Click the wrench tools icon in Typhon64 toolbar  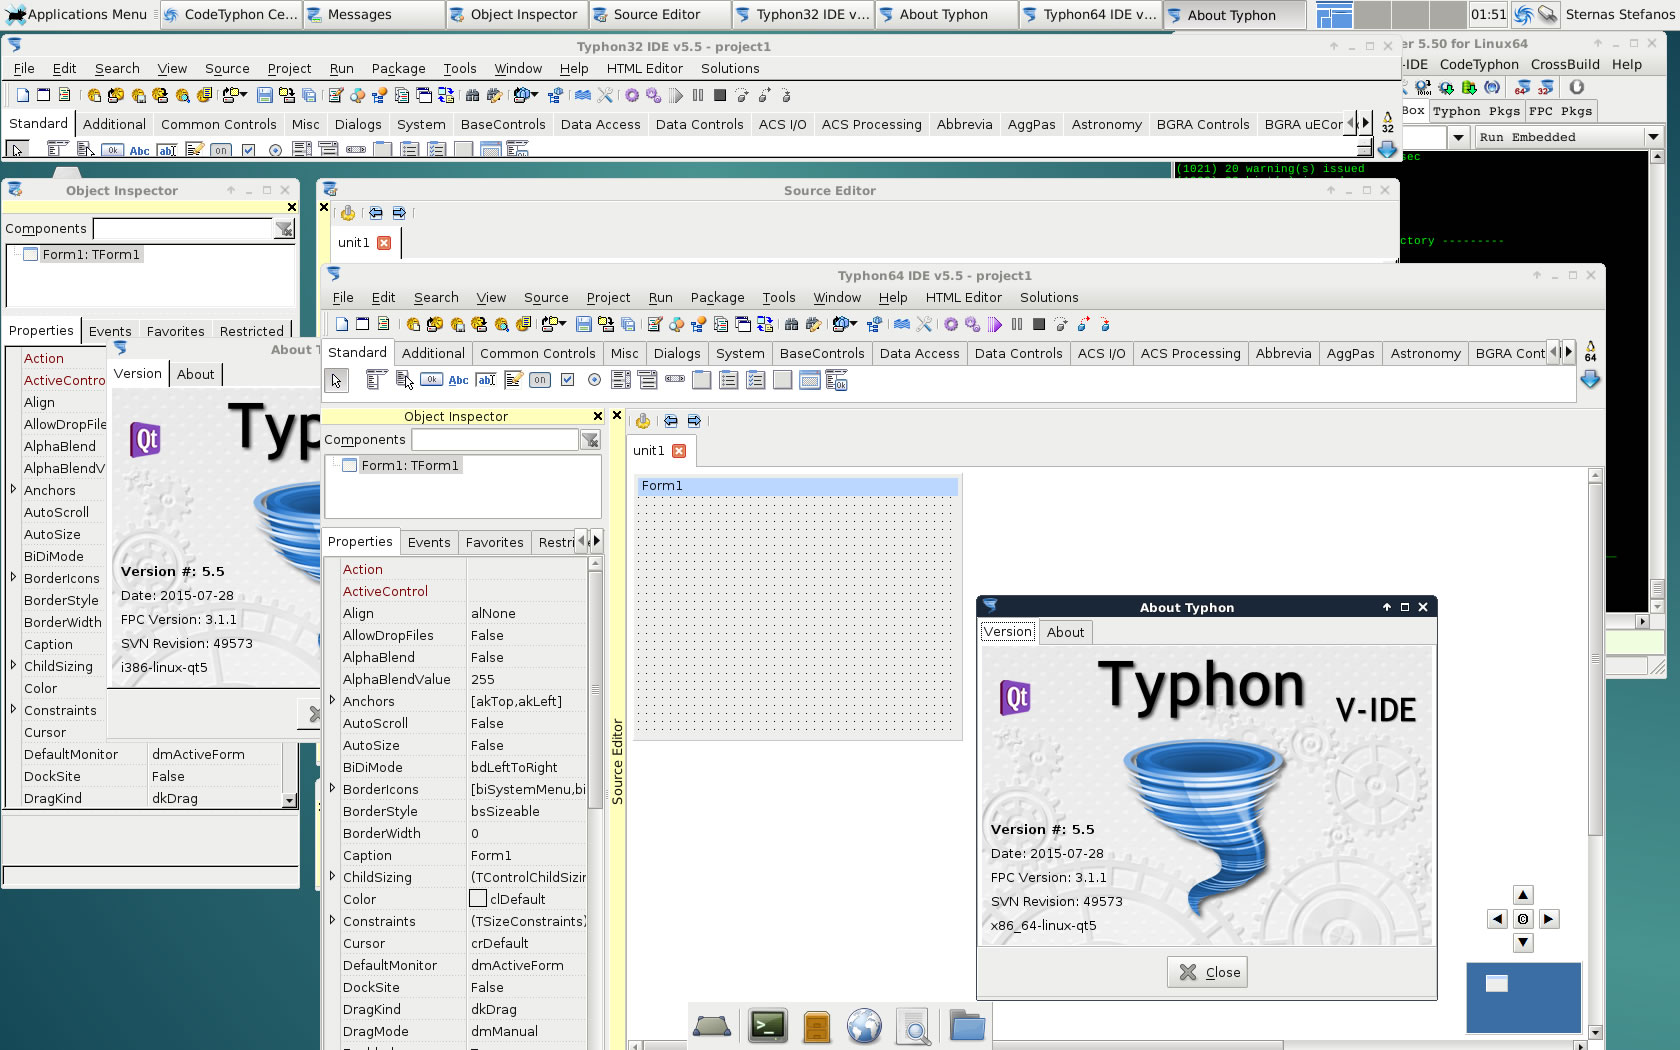click(x=924, y=324)
